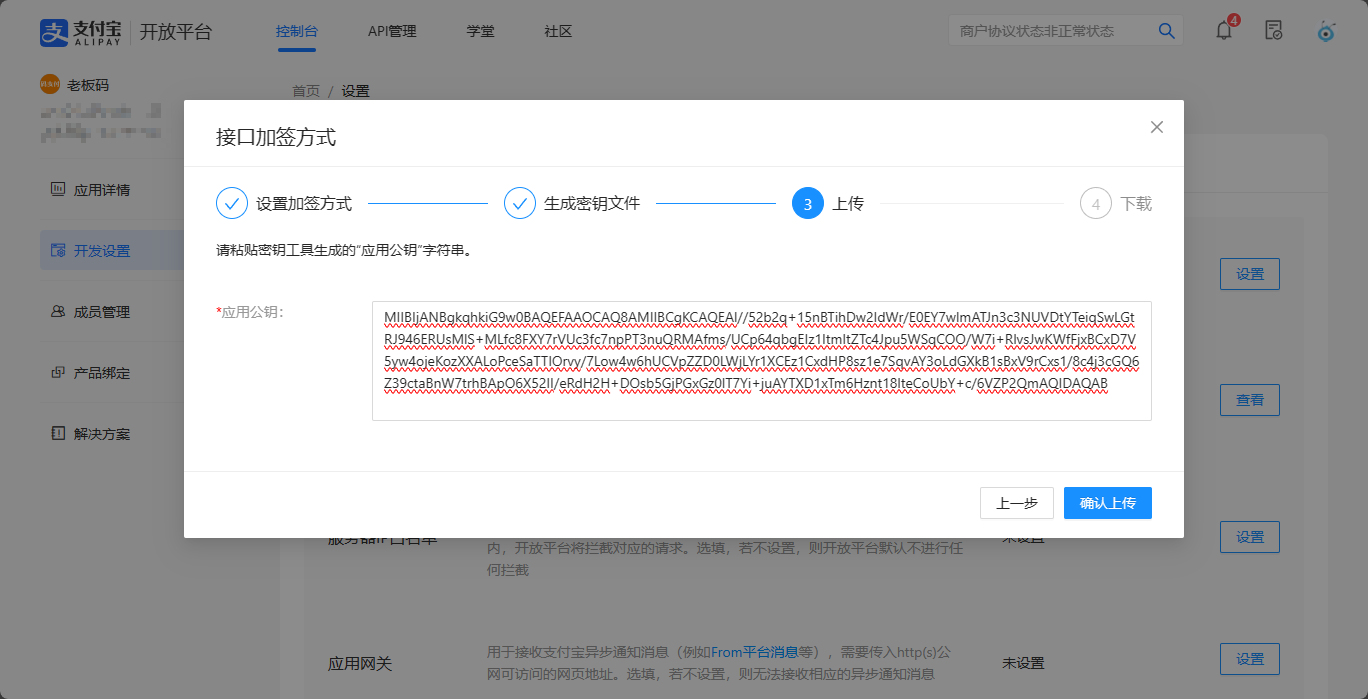Click the user avatar icon top right
This screenshot has width=1368, height=699.
[1325, 31]
